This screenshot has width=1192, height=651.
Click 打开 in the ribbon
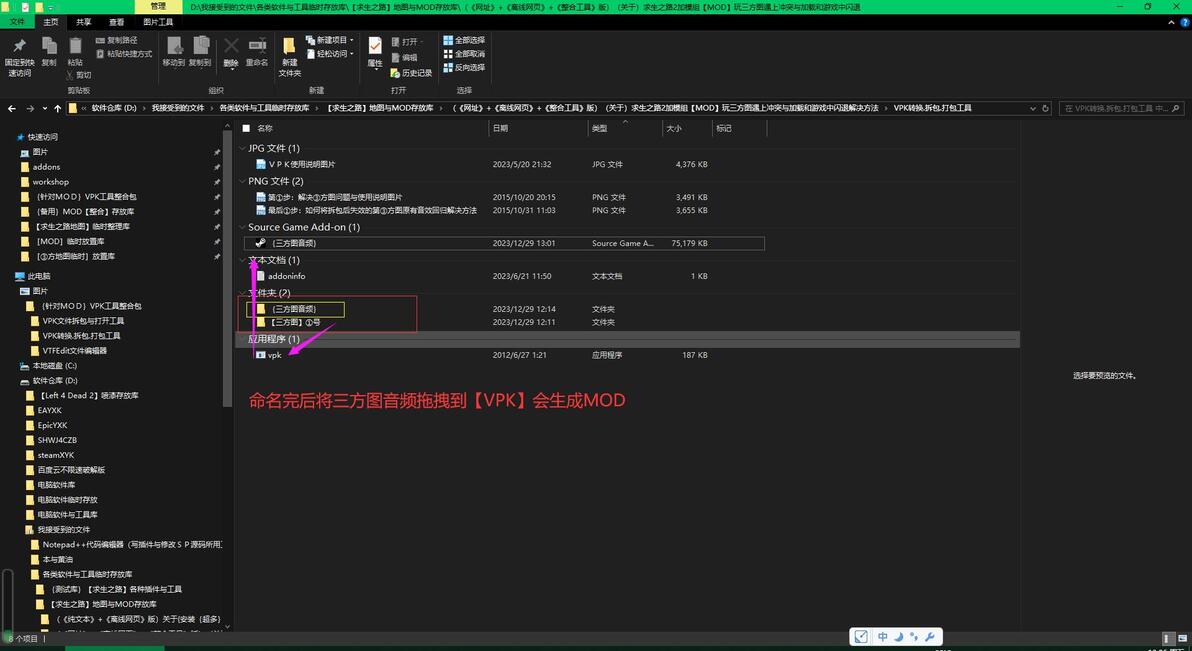pyautogui.click(x=406, y=42)
